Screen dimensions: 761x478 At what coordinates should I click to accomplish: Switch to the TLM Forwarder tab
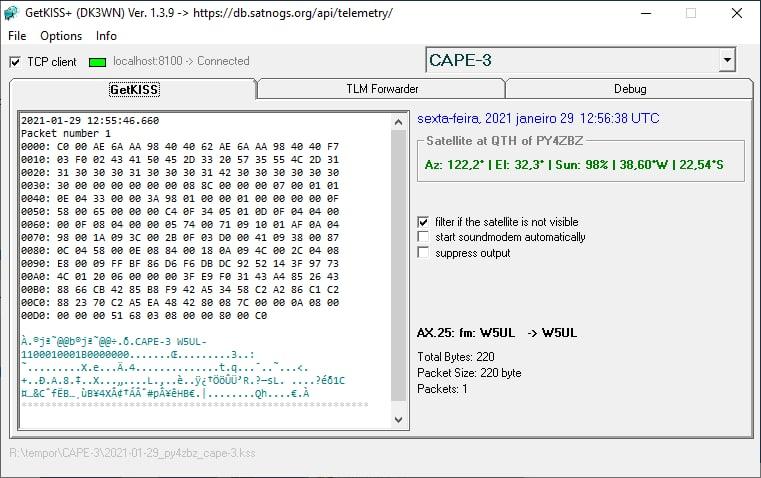[382, 89]
